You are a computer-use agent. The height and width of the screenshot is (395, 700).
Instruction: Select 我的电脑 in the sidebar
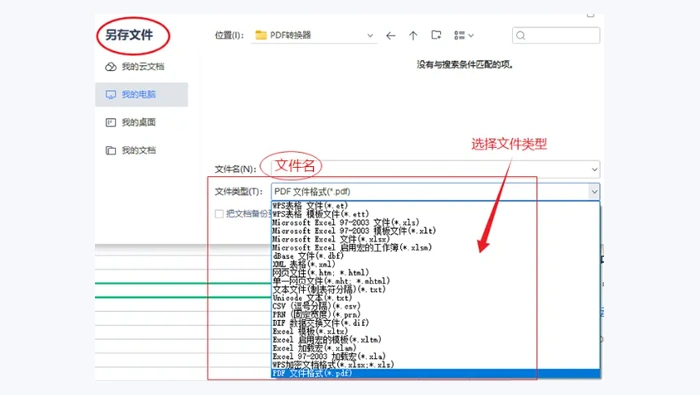point(142,94)
